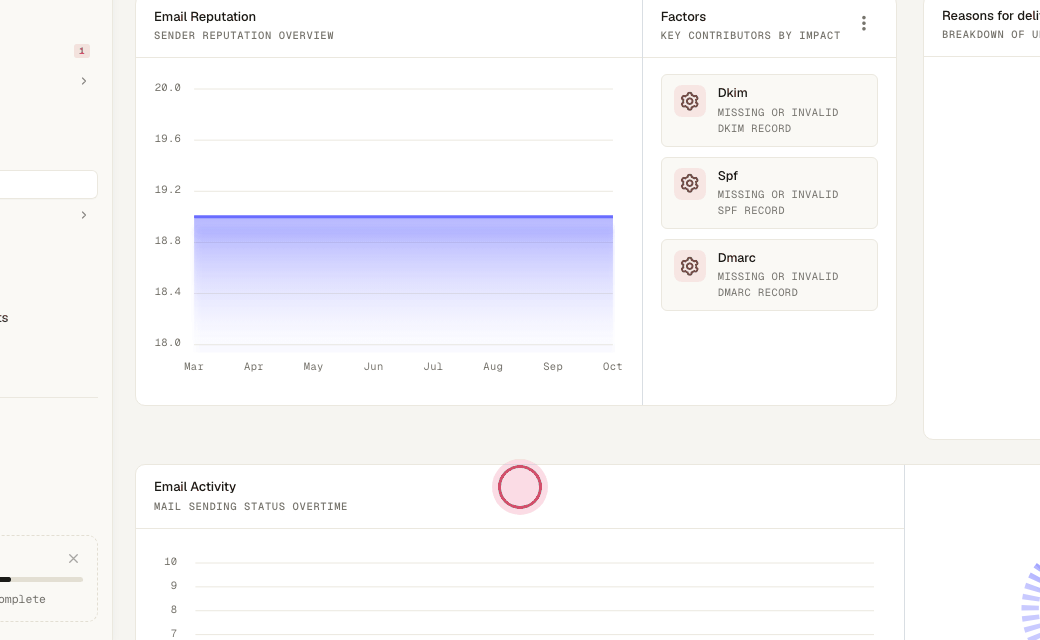Open the Spf factor card
1040x640 pixels.
[769, 193]
